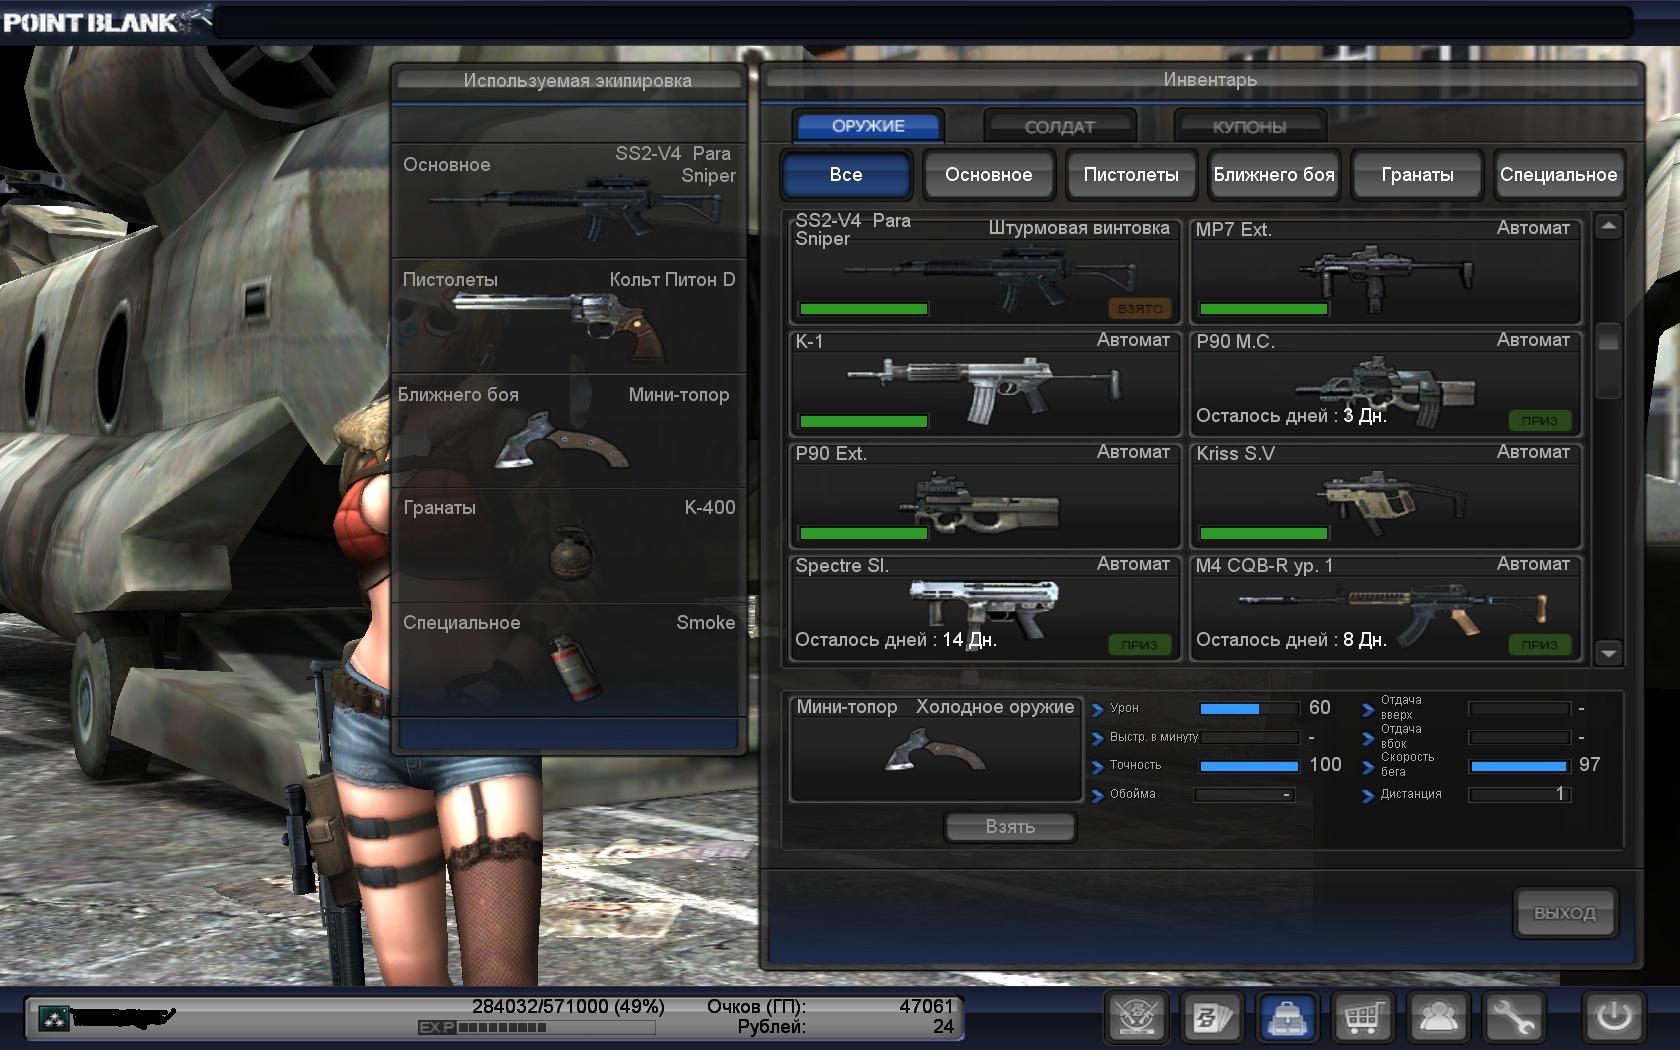This screenshot has height=1050, width=1680.
Task: Select the Kriss S.V weapon card
Action: 1385,495
